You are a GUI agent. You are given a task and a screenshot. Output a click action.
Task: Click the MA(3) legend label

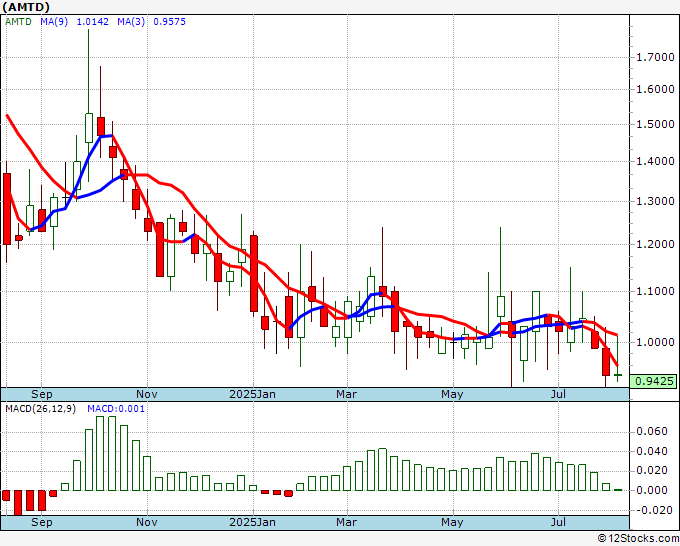tap(131, 22)
